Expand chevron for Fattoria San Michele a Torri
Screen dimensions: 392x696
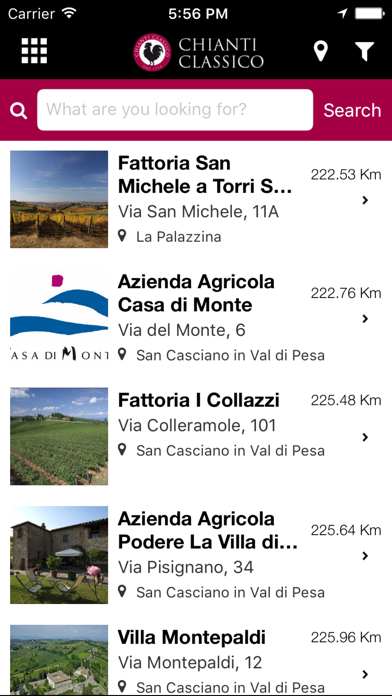coord(365,200)
